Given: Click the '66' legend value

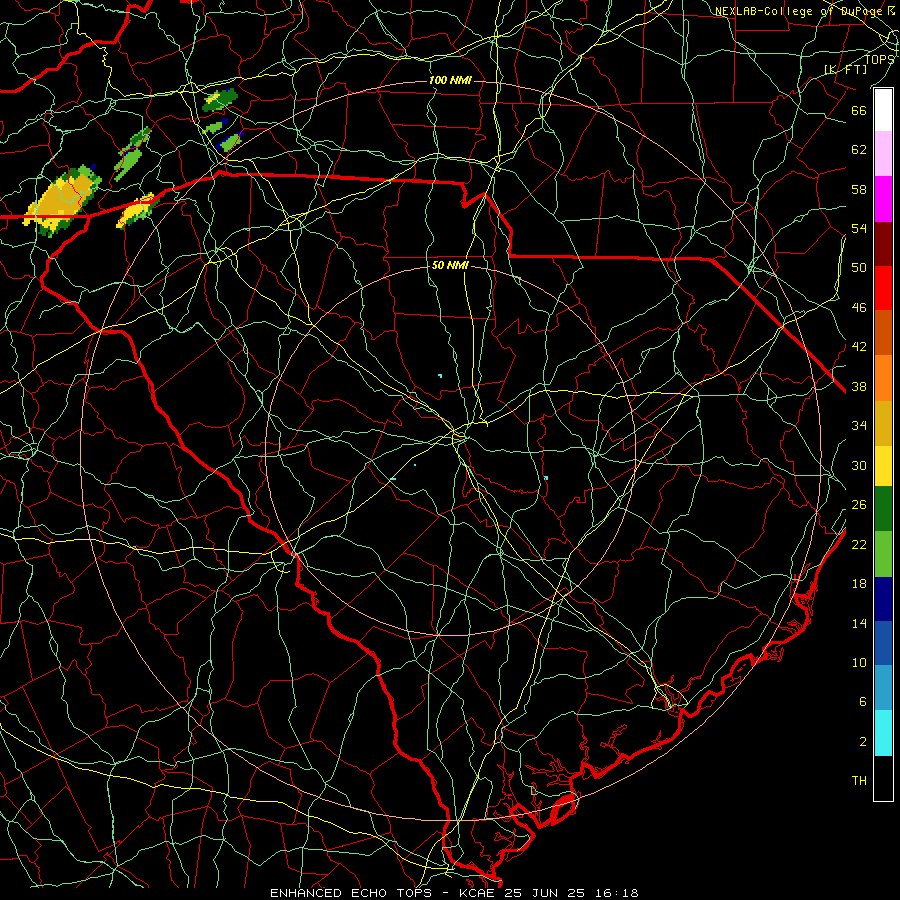Looking at the screenshot, I should coord(859,110).
